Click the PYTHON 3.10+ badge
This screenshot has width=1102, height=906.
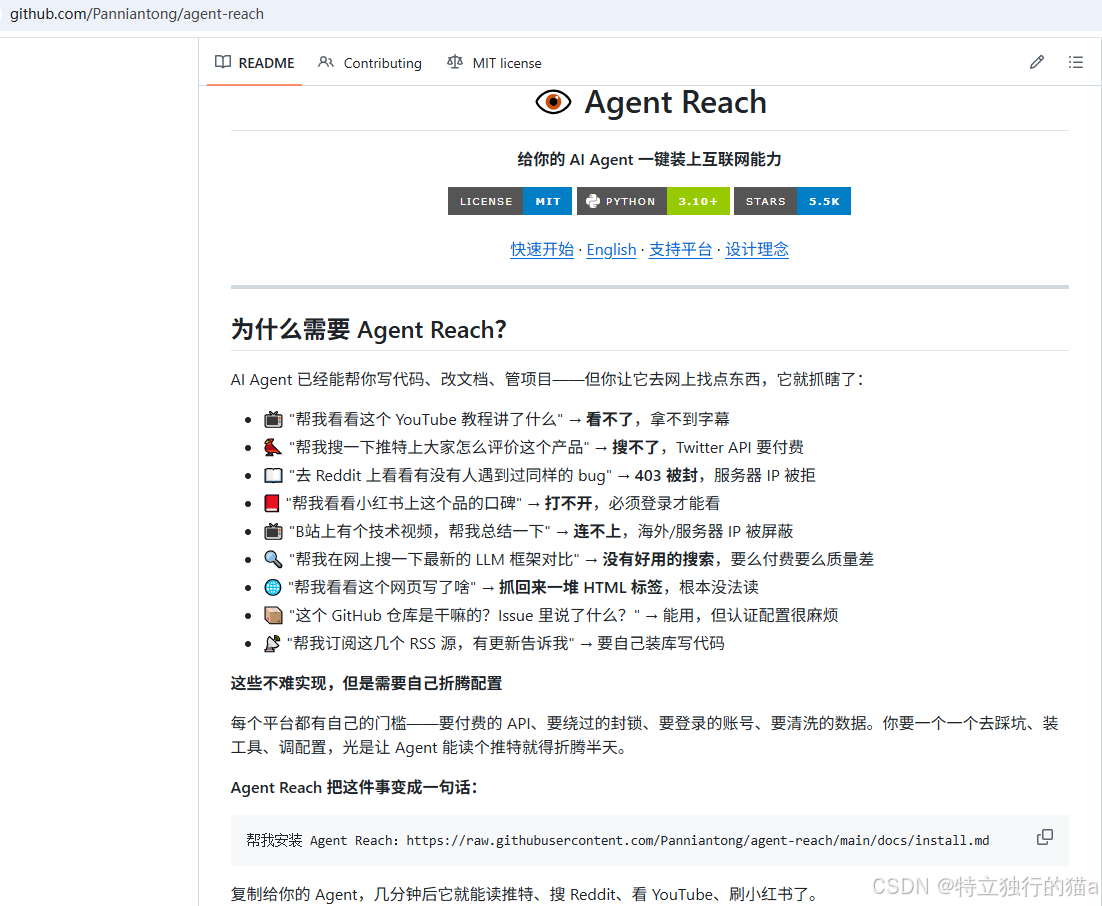[x=654, y=201]
